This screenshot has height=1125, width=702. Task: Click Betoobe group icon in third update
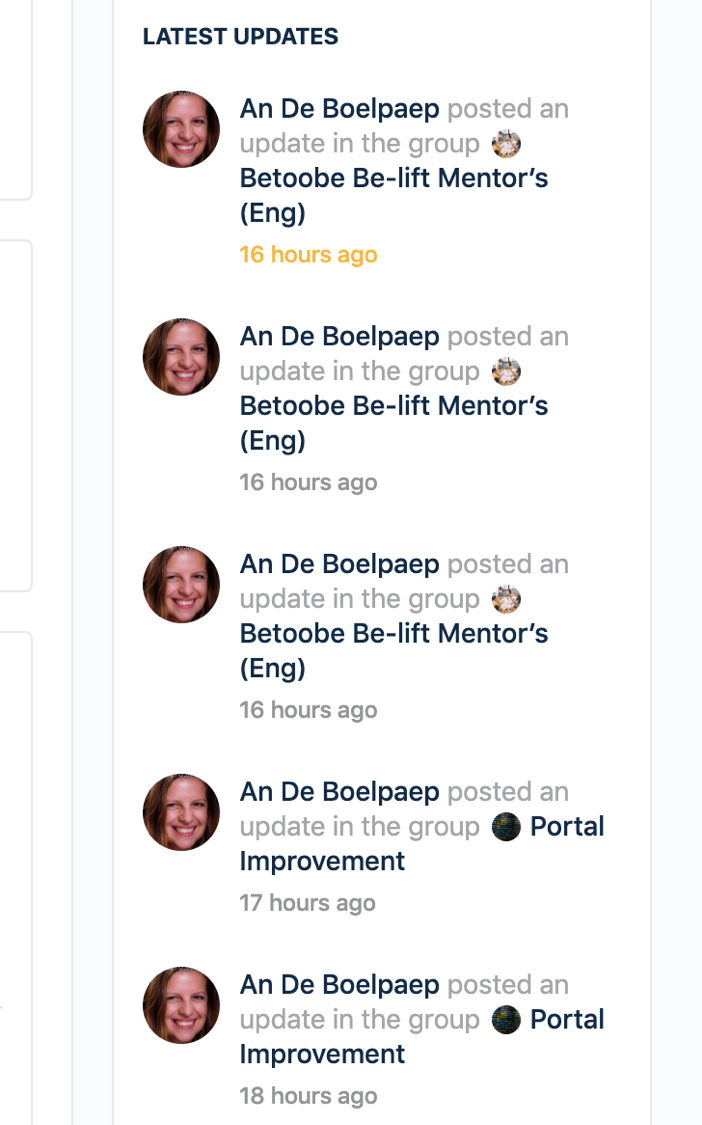[506, 599]
